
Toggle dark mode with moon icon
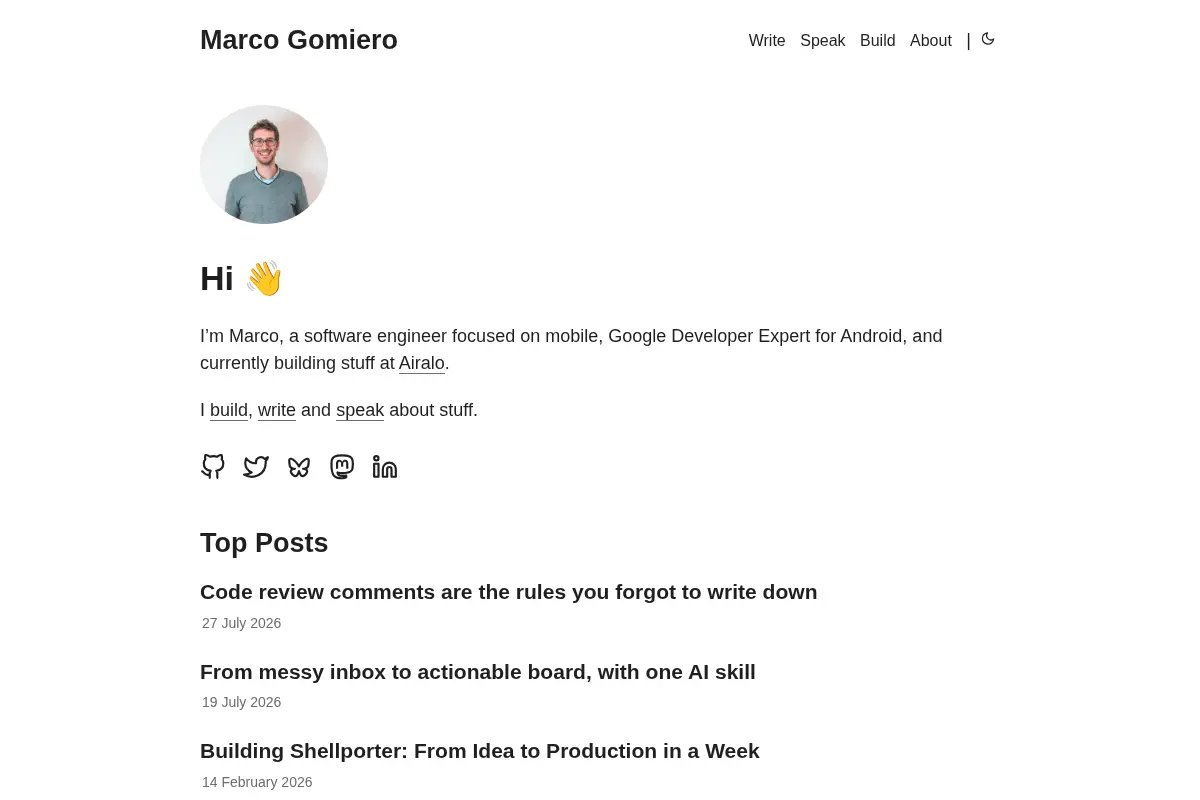988,39
